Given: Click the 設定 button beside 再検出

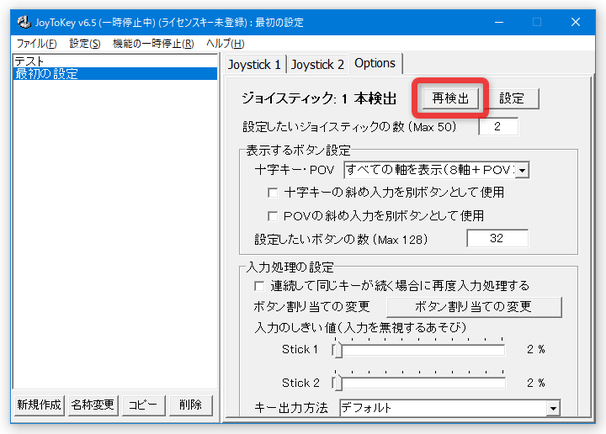Looking at the screenshot, I should 511,98.
